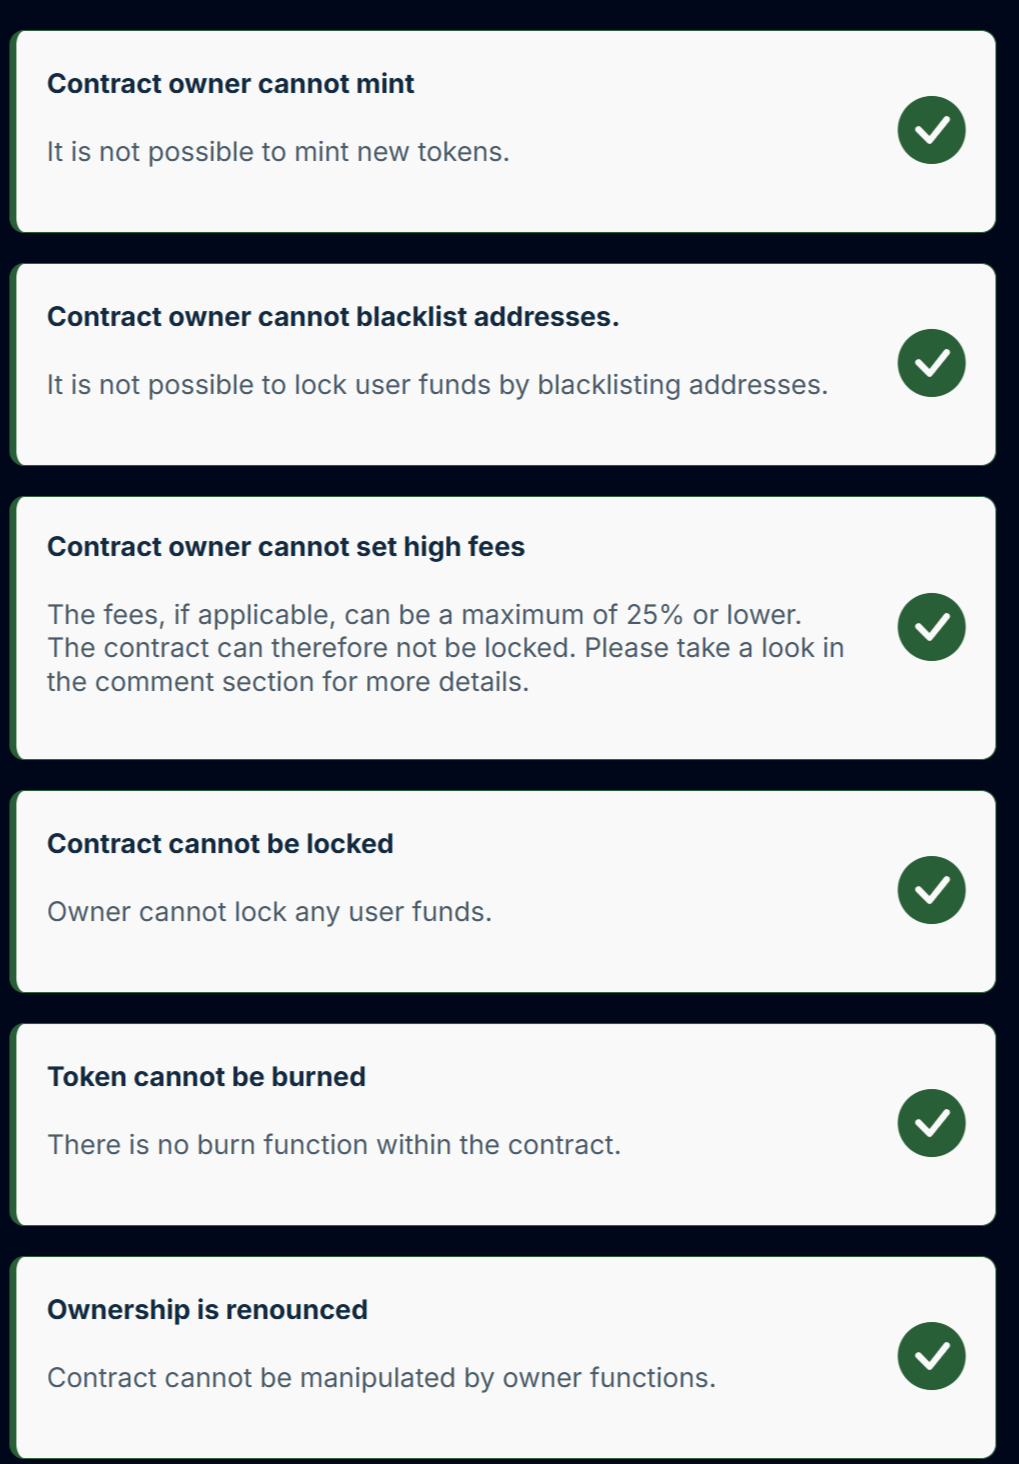Click 'There is no burn function' description
Screen dimensions: 1019x1464
[334, 1145]
